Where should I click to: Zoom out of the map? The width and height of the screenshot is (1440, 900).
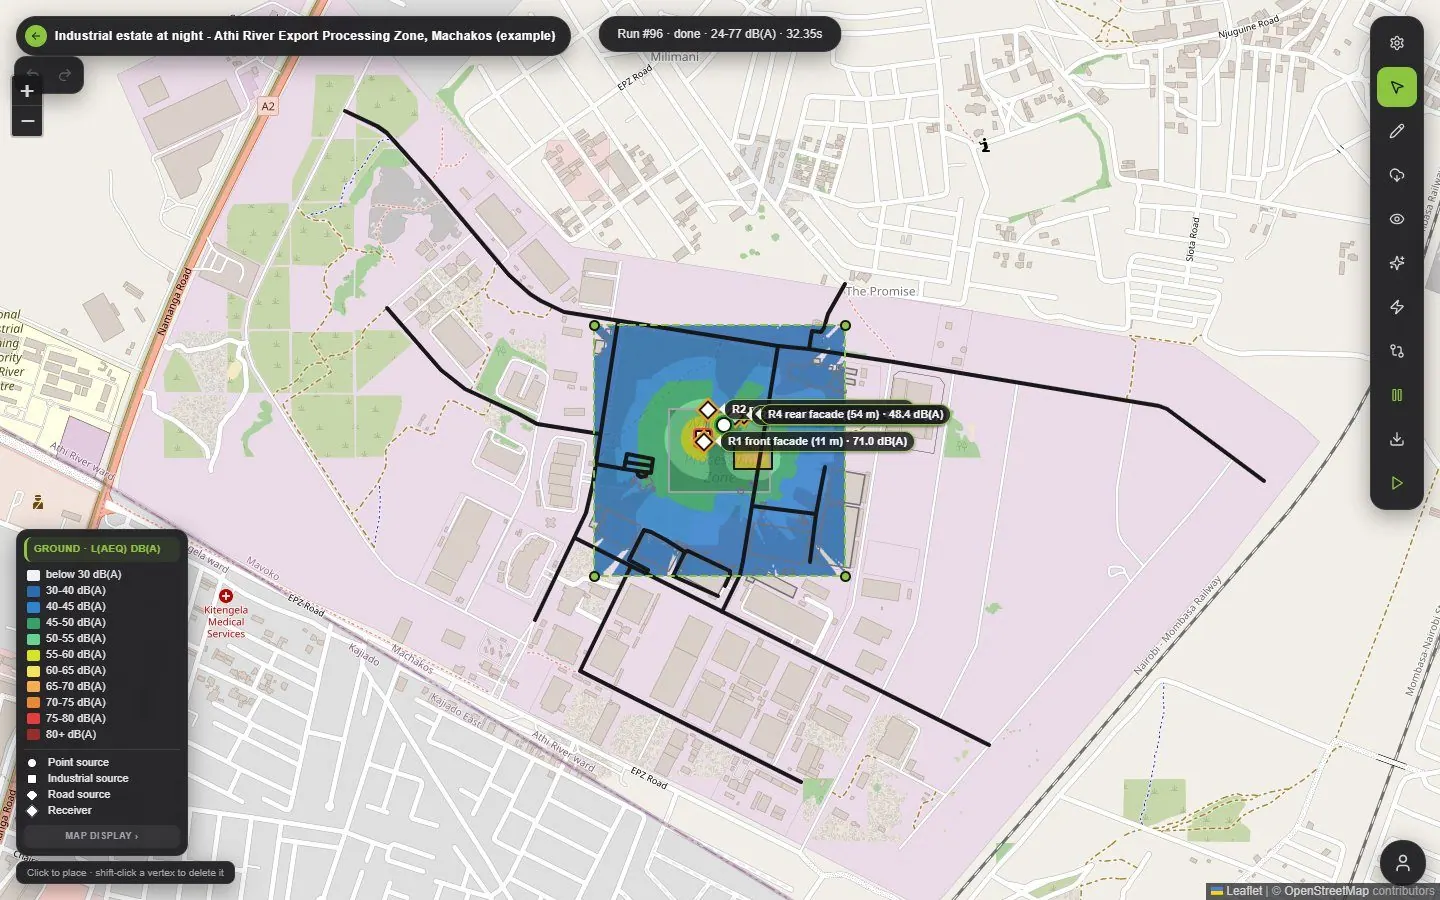coord(28,122)
